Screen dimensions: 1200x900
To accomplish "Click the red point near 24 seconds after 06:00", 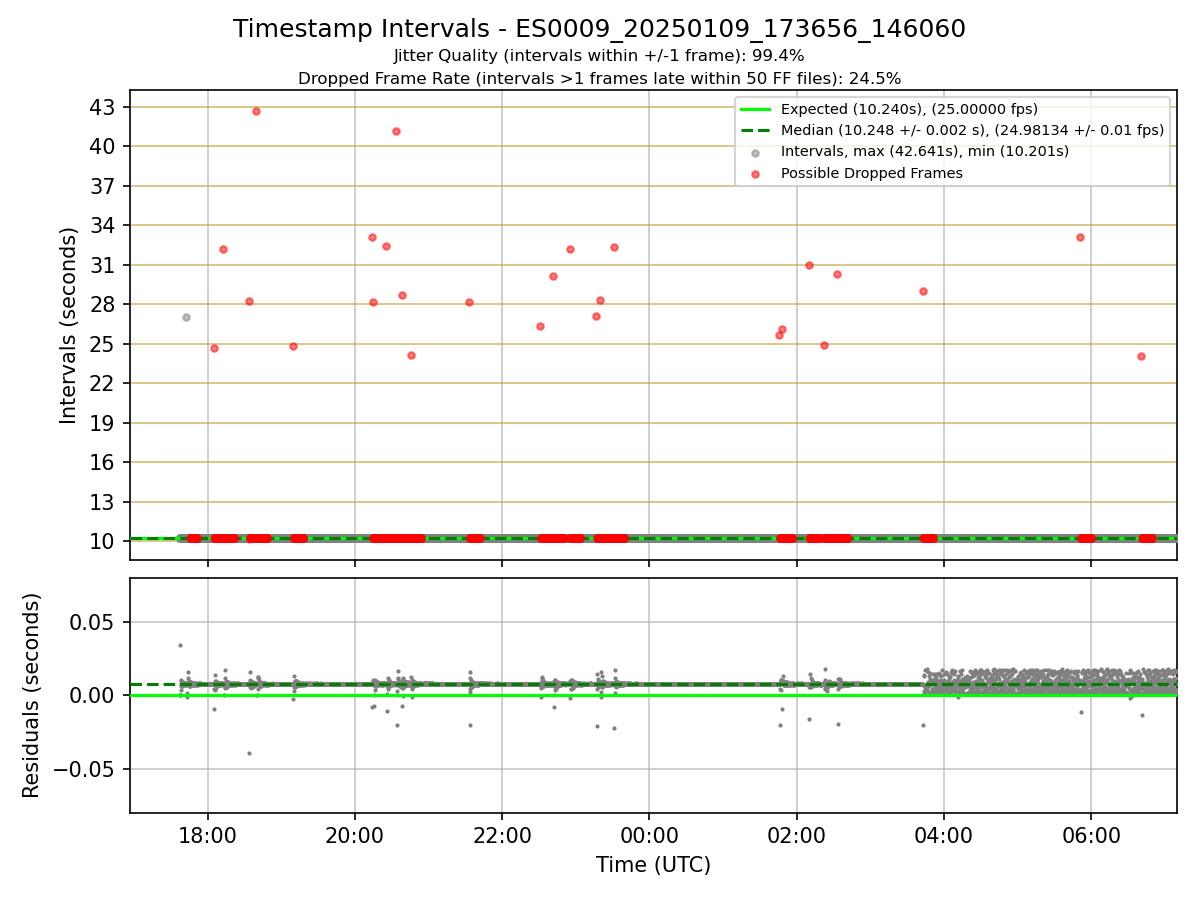I will point(1141,356).
